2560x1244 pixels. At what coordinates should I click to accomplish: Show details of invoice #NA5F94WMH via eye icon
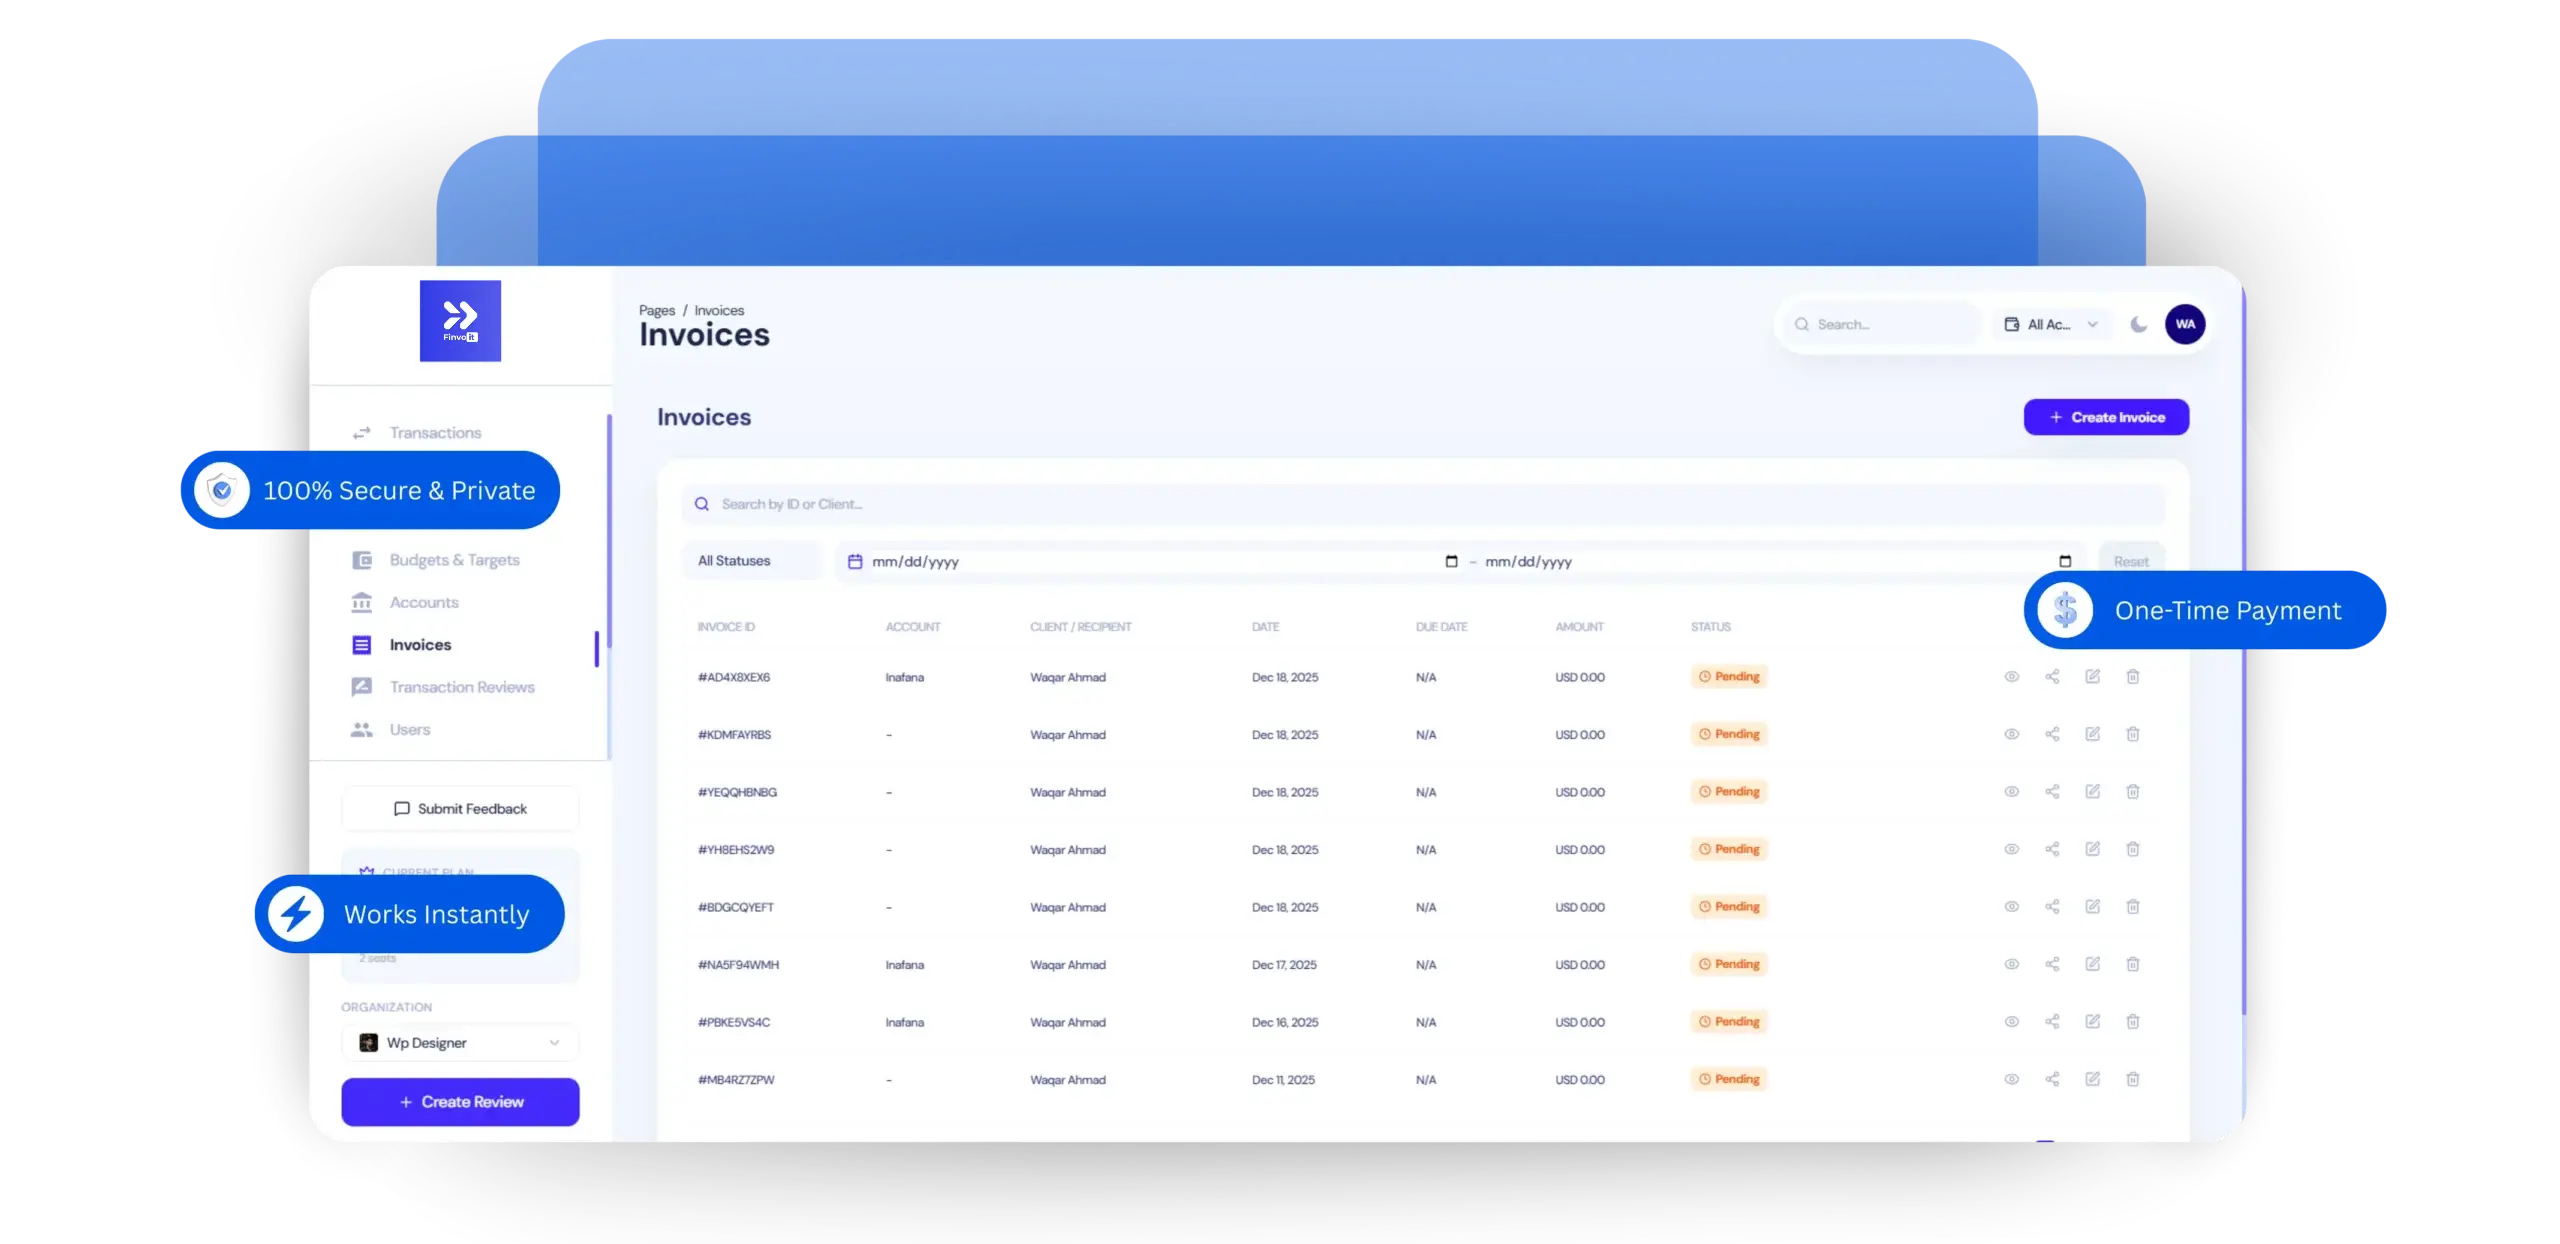(x=2011, y=964)
